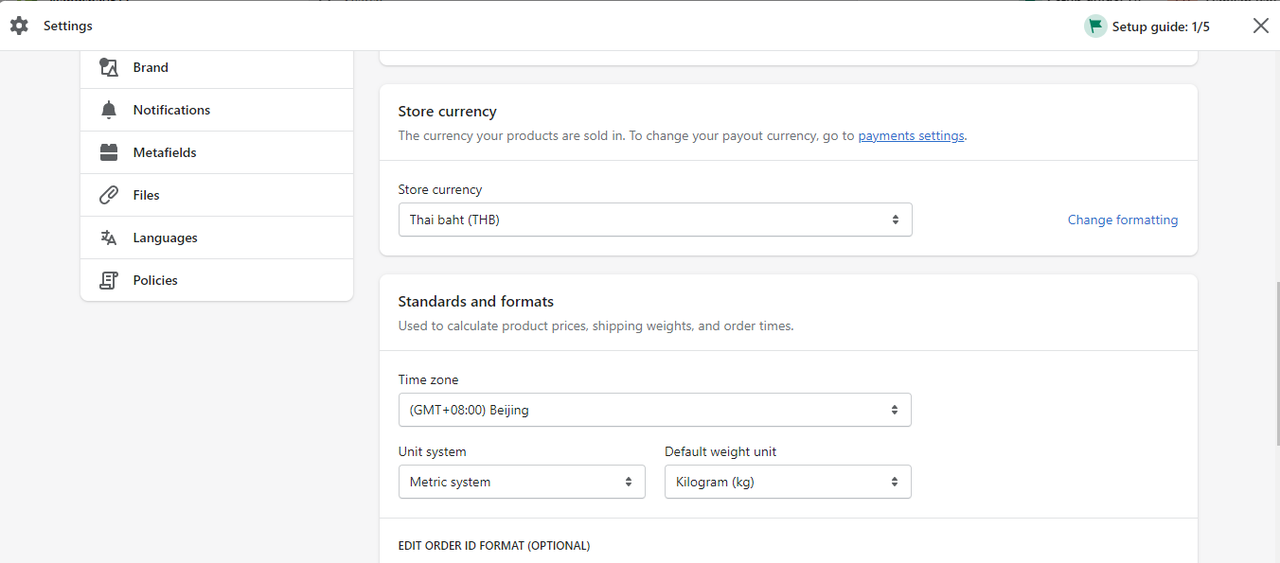
Task: Follow the payments settings link
Action: pos(911,136)
